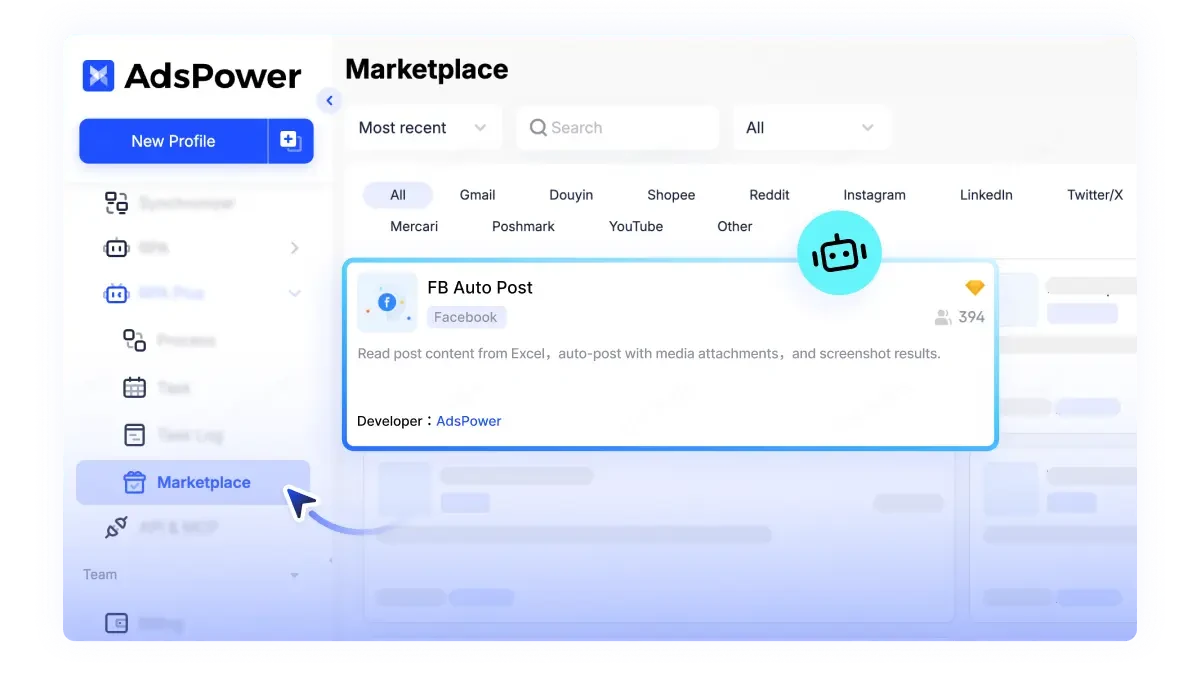Viewport: 1200px width, 675px height.
Task: Select Marketplace in the sidebar
Action: 193,482
